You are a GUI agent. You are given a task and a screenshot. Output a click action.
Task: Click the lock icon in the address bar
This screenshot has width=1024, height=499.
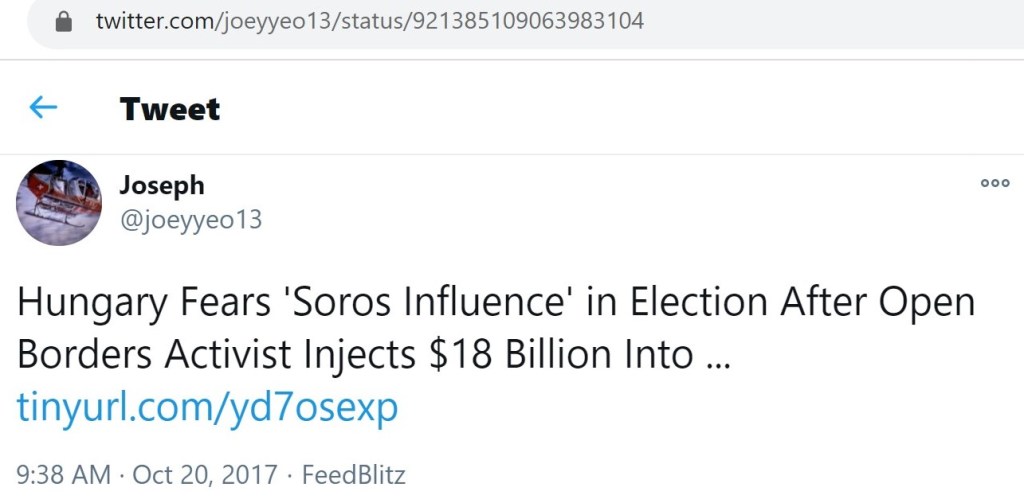click(x=65, y=21)
